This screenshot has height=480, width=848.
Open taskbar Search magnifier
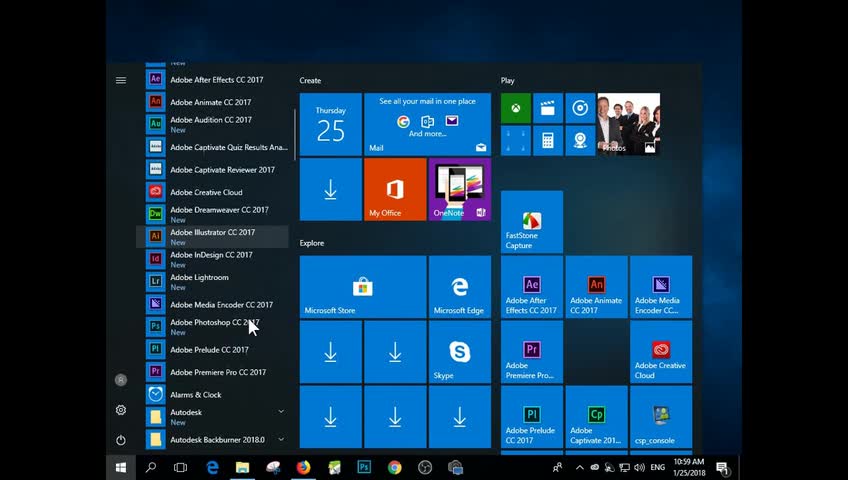click(x=151, y=468)
